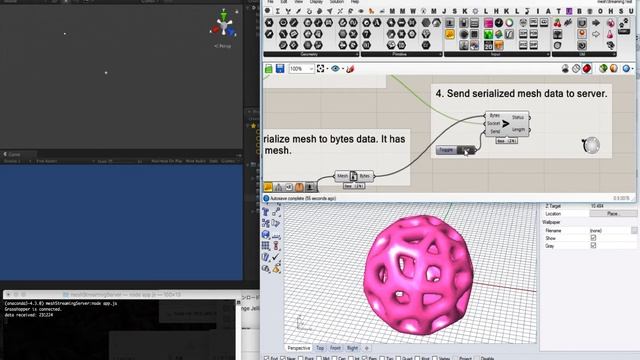Toggle the Near osnap checkbox
The height and width of the screenshot is (360, 640).
pyautogui.click(x=283, y=358)
